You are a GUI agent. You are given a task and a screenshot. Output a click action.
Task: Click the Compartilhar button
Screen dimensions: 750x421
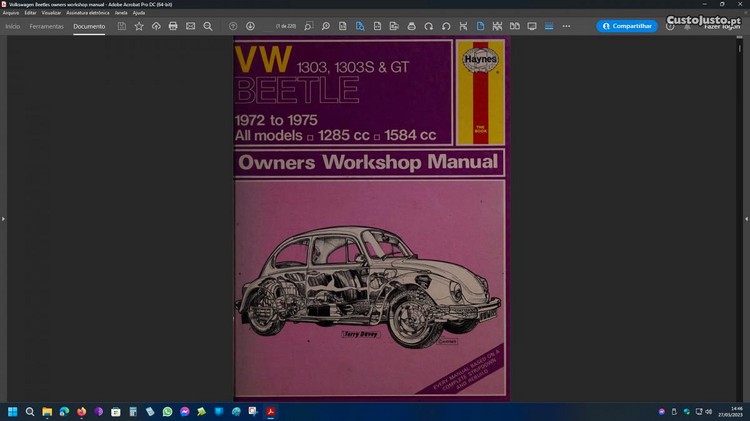(x=627, y=26)
